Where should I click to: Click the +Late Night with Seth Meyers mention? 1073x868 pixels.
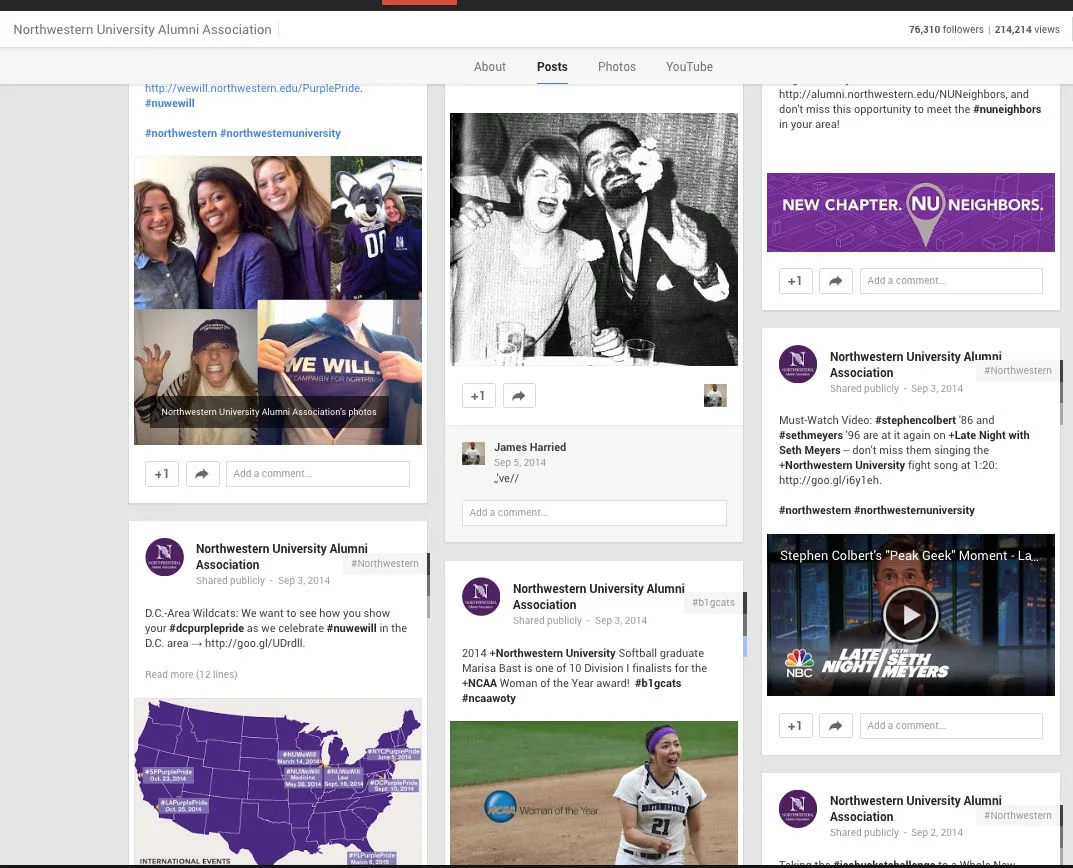904,443
